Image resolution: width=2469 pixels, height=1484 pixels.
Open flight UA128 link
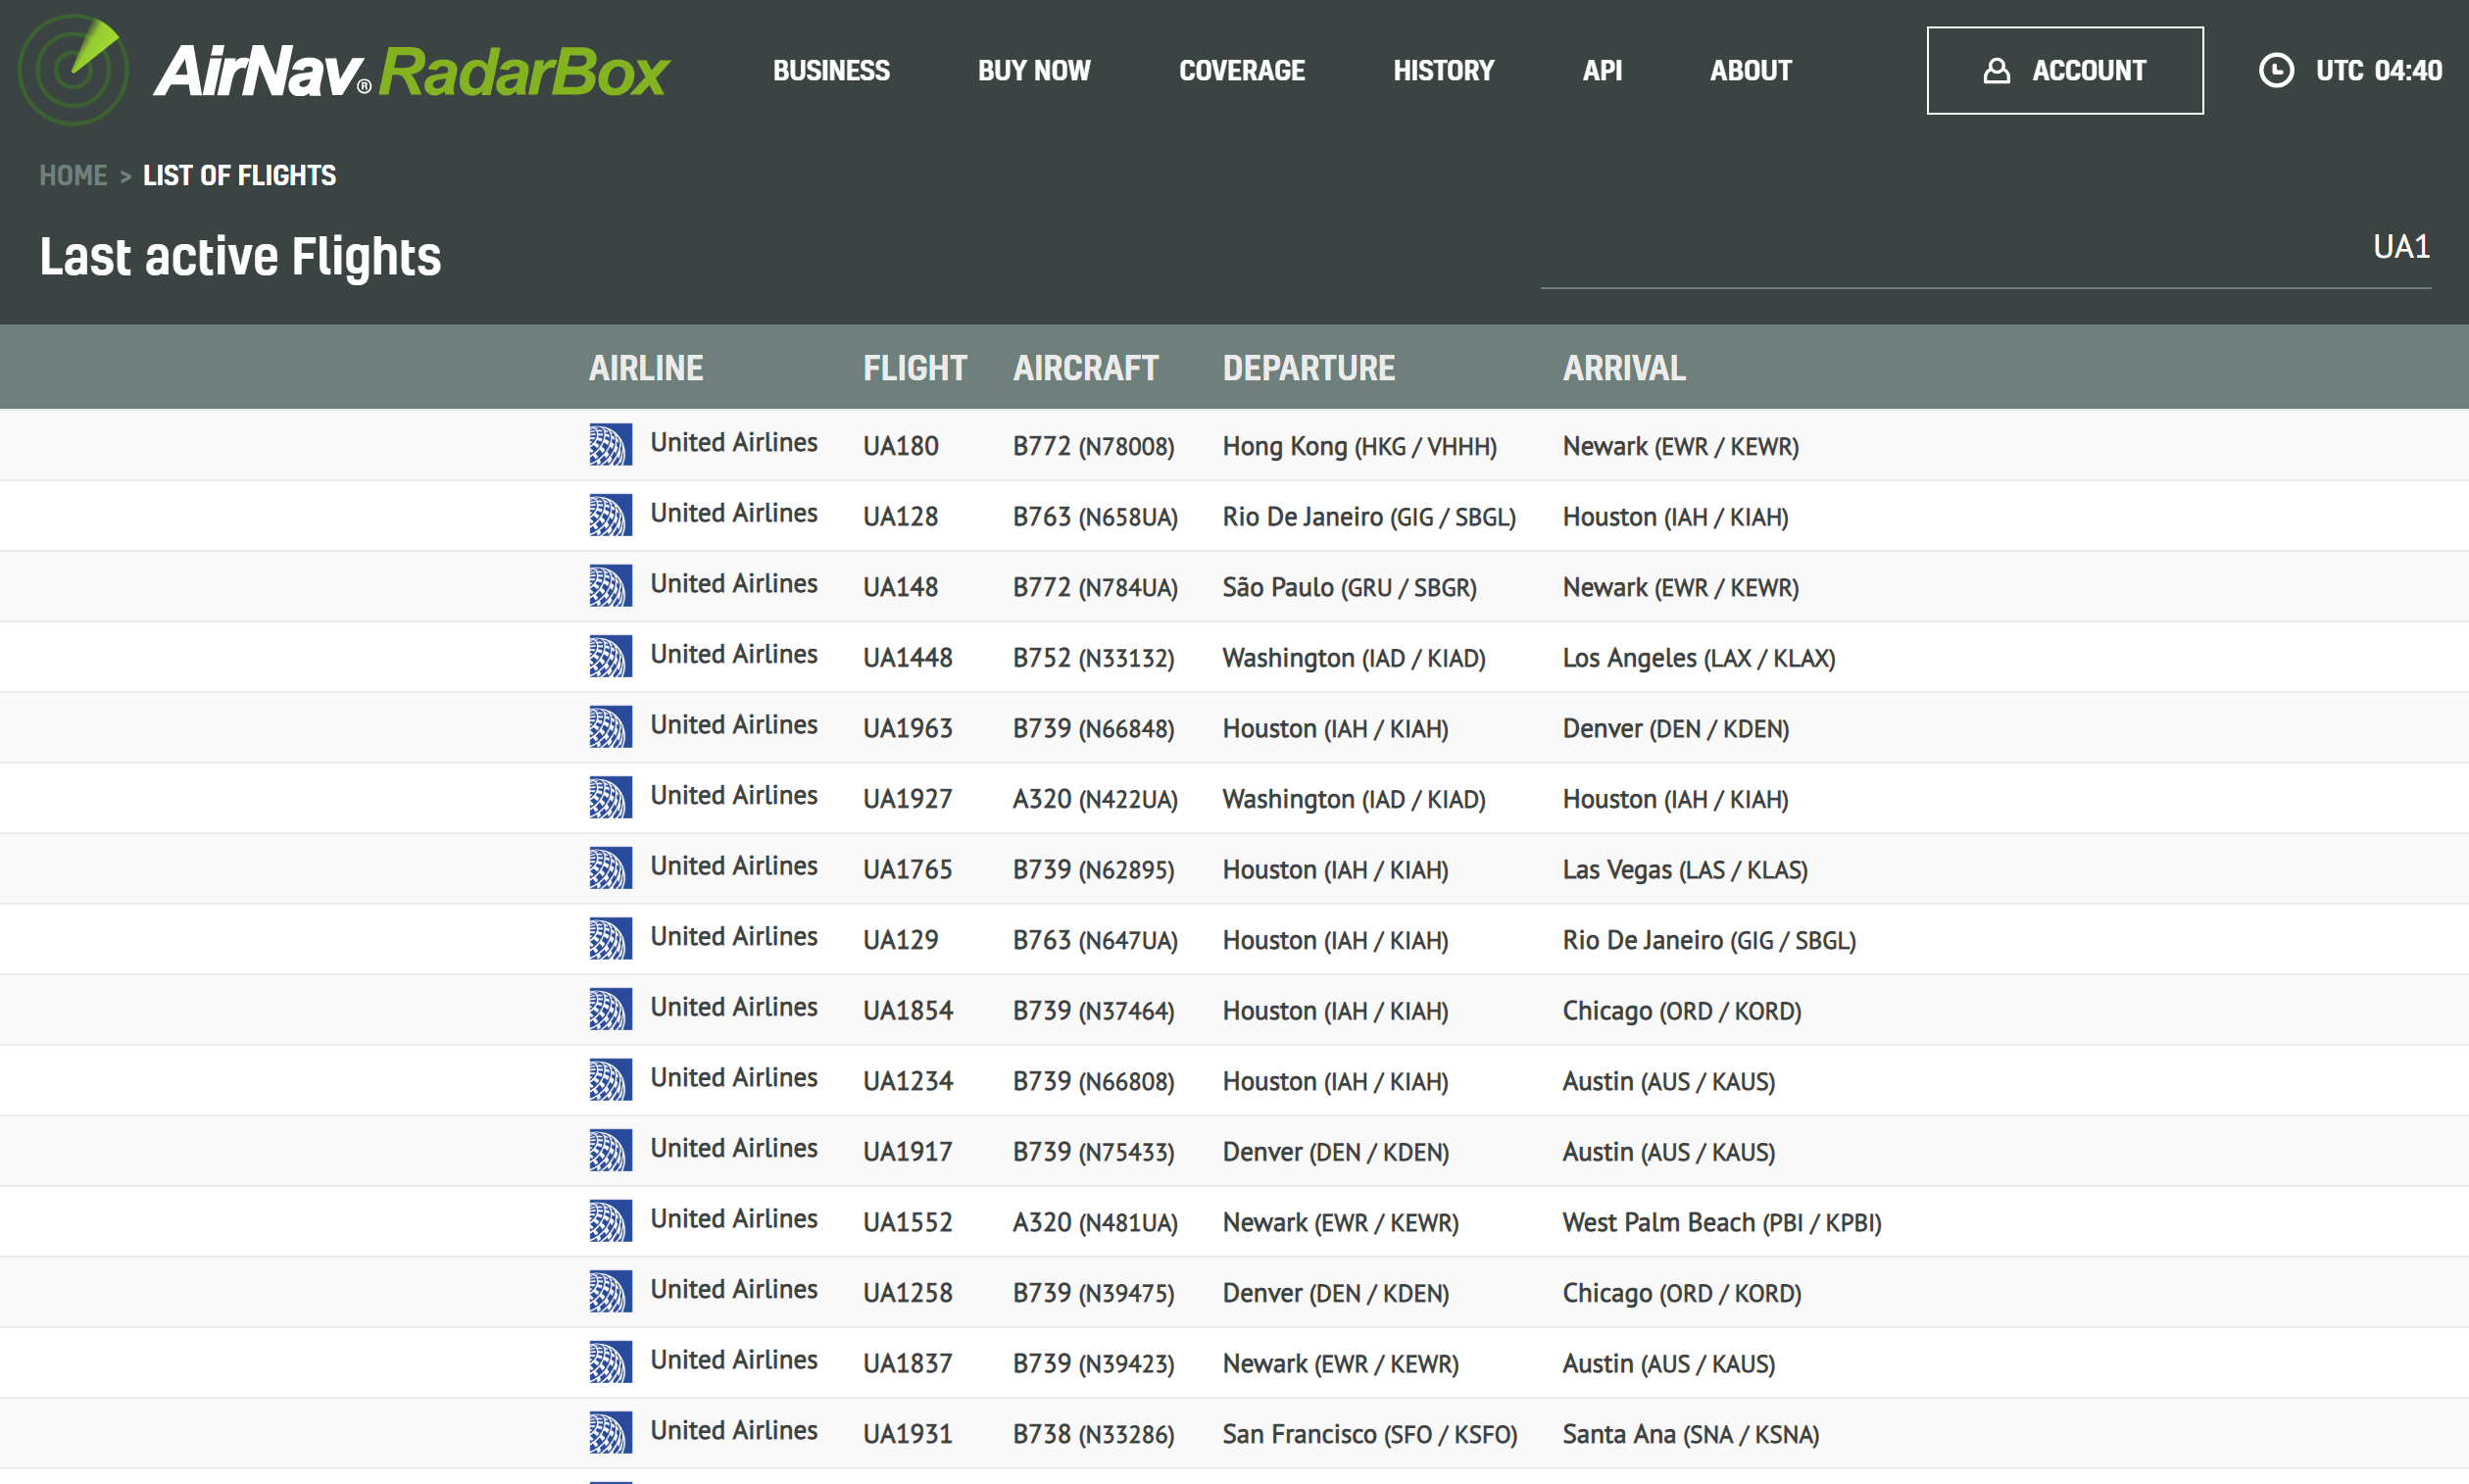coord(900,517)
